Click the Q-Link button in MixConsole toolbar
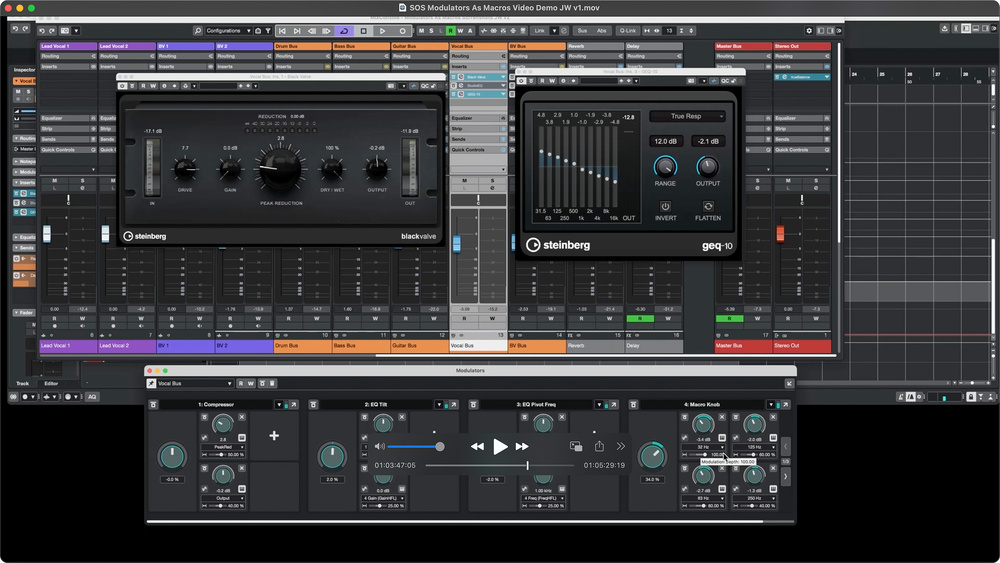 (628, 31)
